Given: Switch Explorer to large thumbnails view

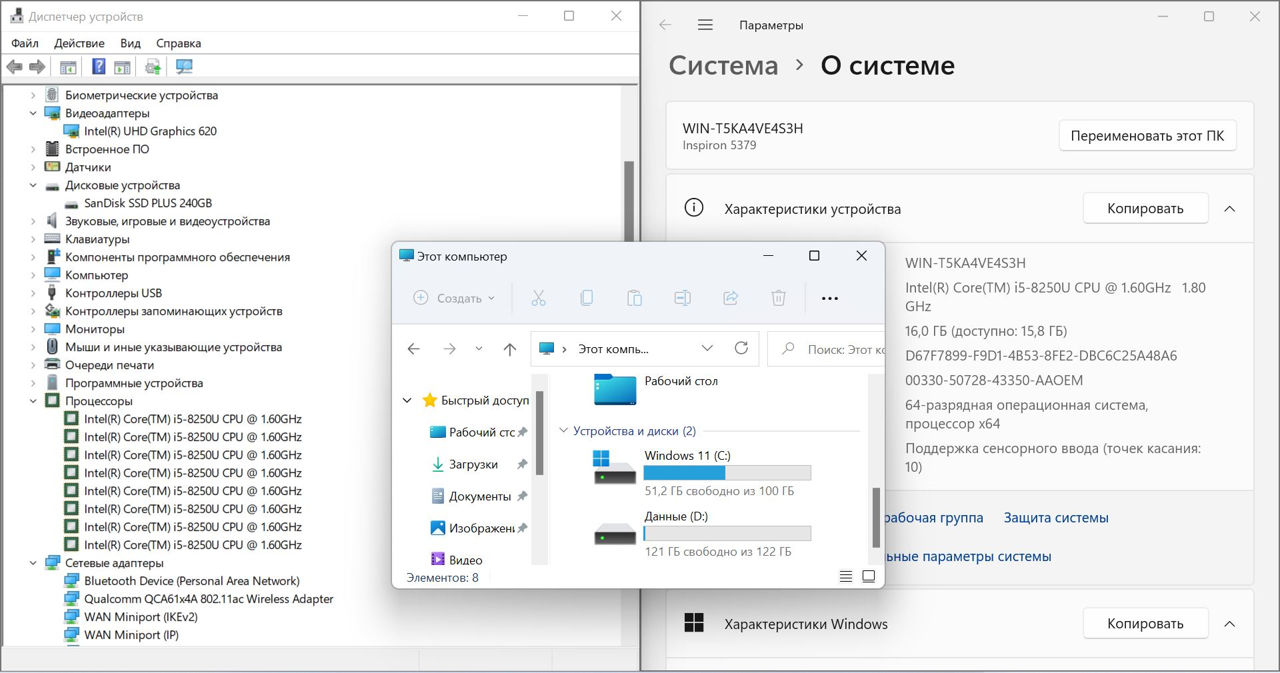Looking at the screenshot, I should click(x=868, y=577).
